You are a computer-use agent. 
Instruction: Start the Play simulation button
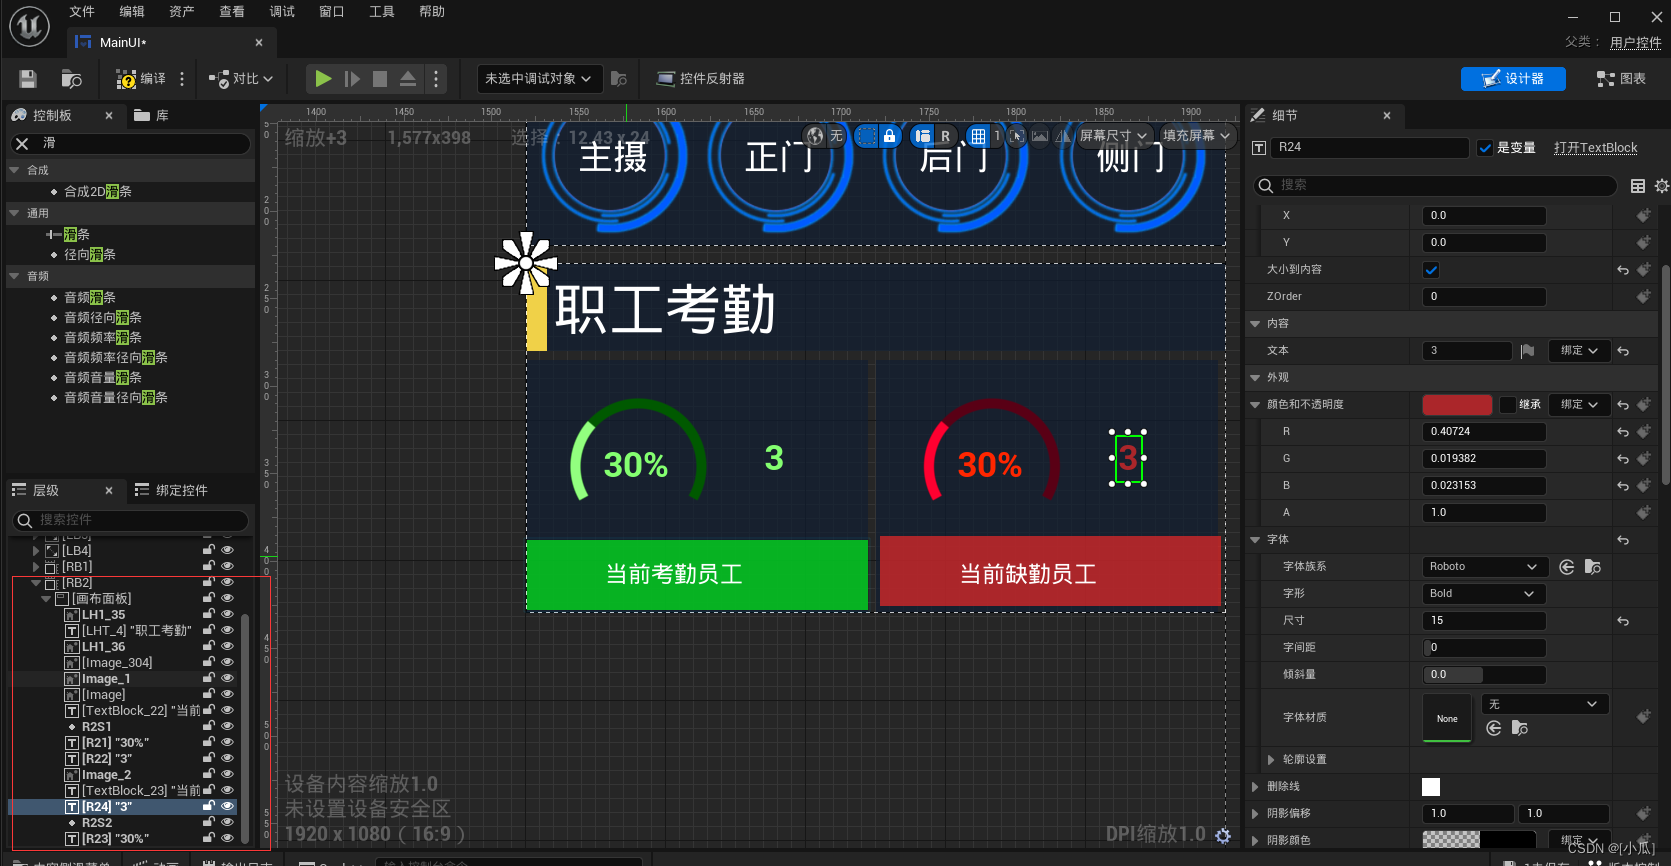[x=323, y=79]
